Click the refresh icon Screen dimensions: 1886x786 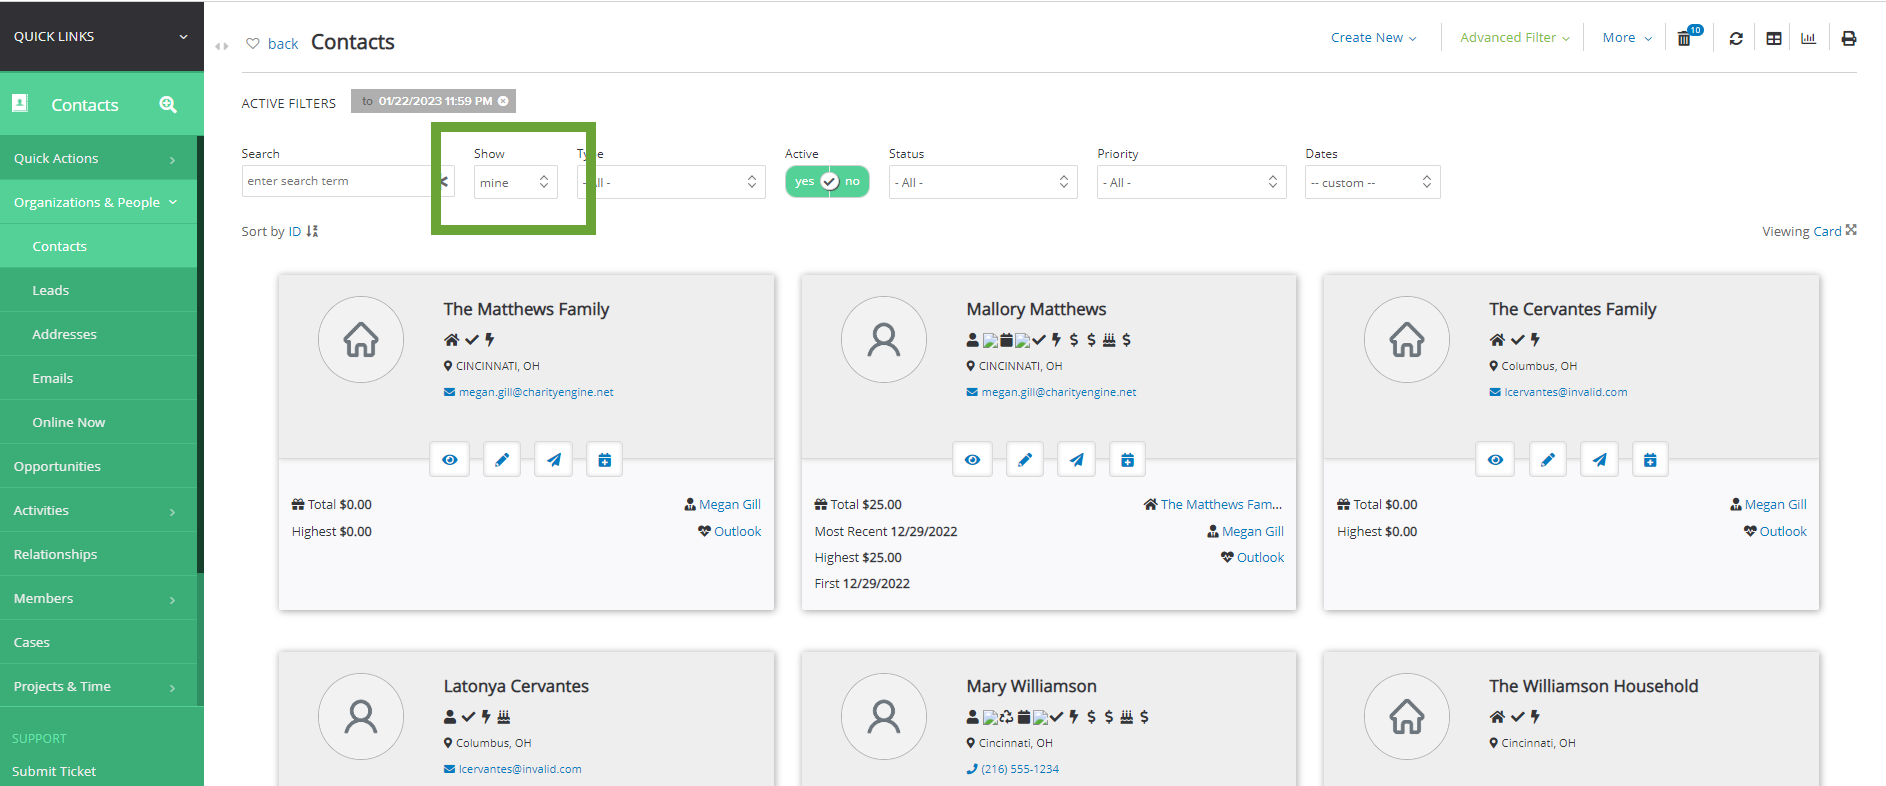coord(1736,38)
